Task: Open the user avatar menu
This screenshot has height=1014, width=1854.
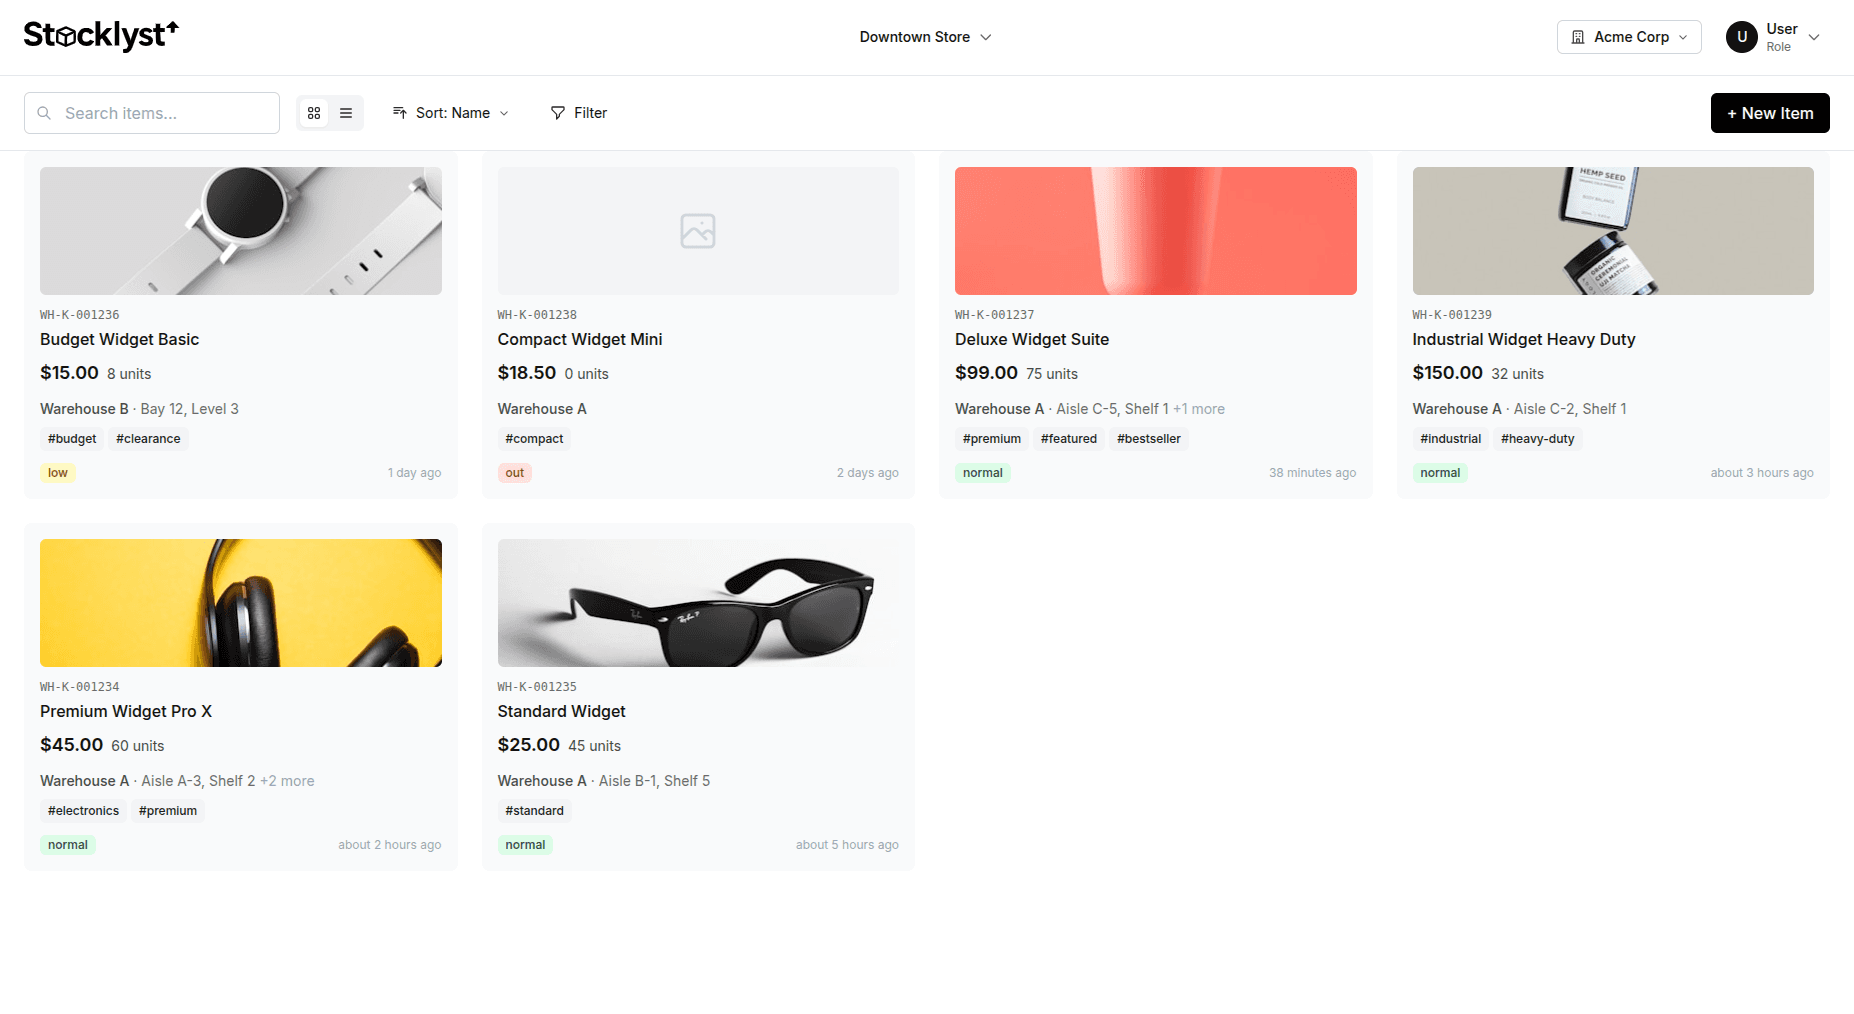Action: pos(1741,36)
